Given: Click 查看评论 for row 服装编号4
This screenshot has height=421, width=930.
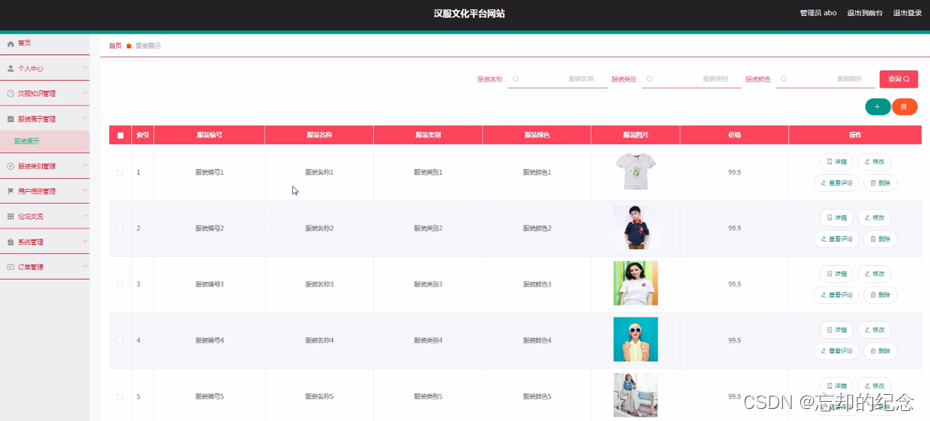Looking at the screenshot, I should click(x=836, y=351).
